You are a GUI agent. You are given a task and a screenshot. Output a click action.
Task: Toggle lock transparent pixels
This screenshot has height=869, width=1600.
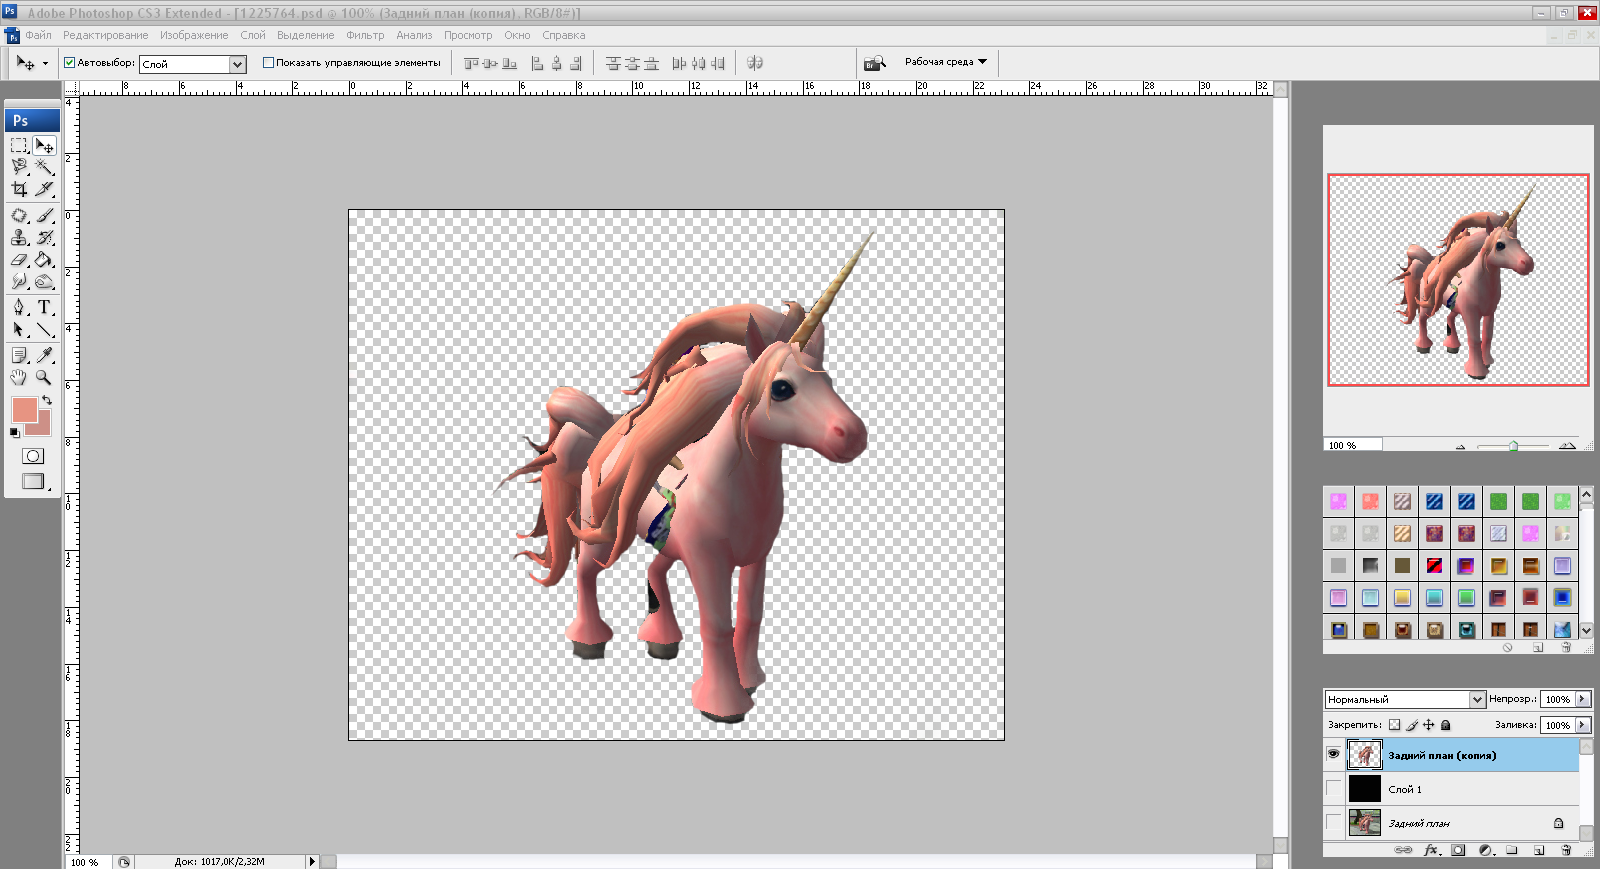tap(1394, 725)
